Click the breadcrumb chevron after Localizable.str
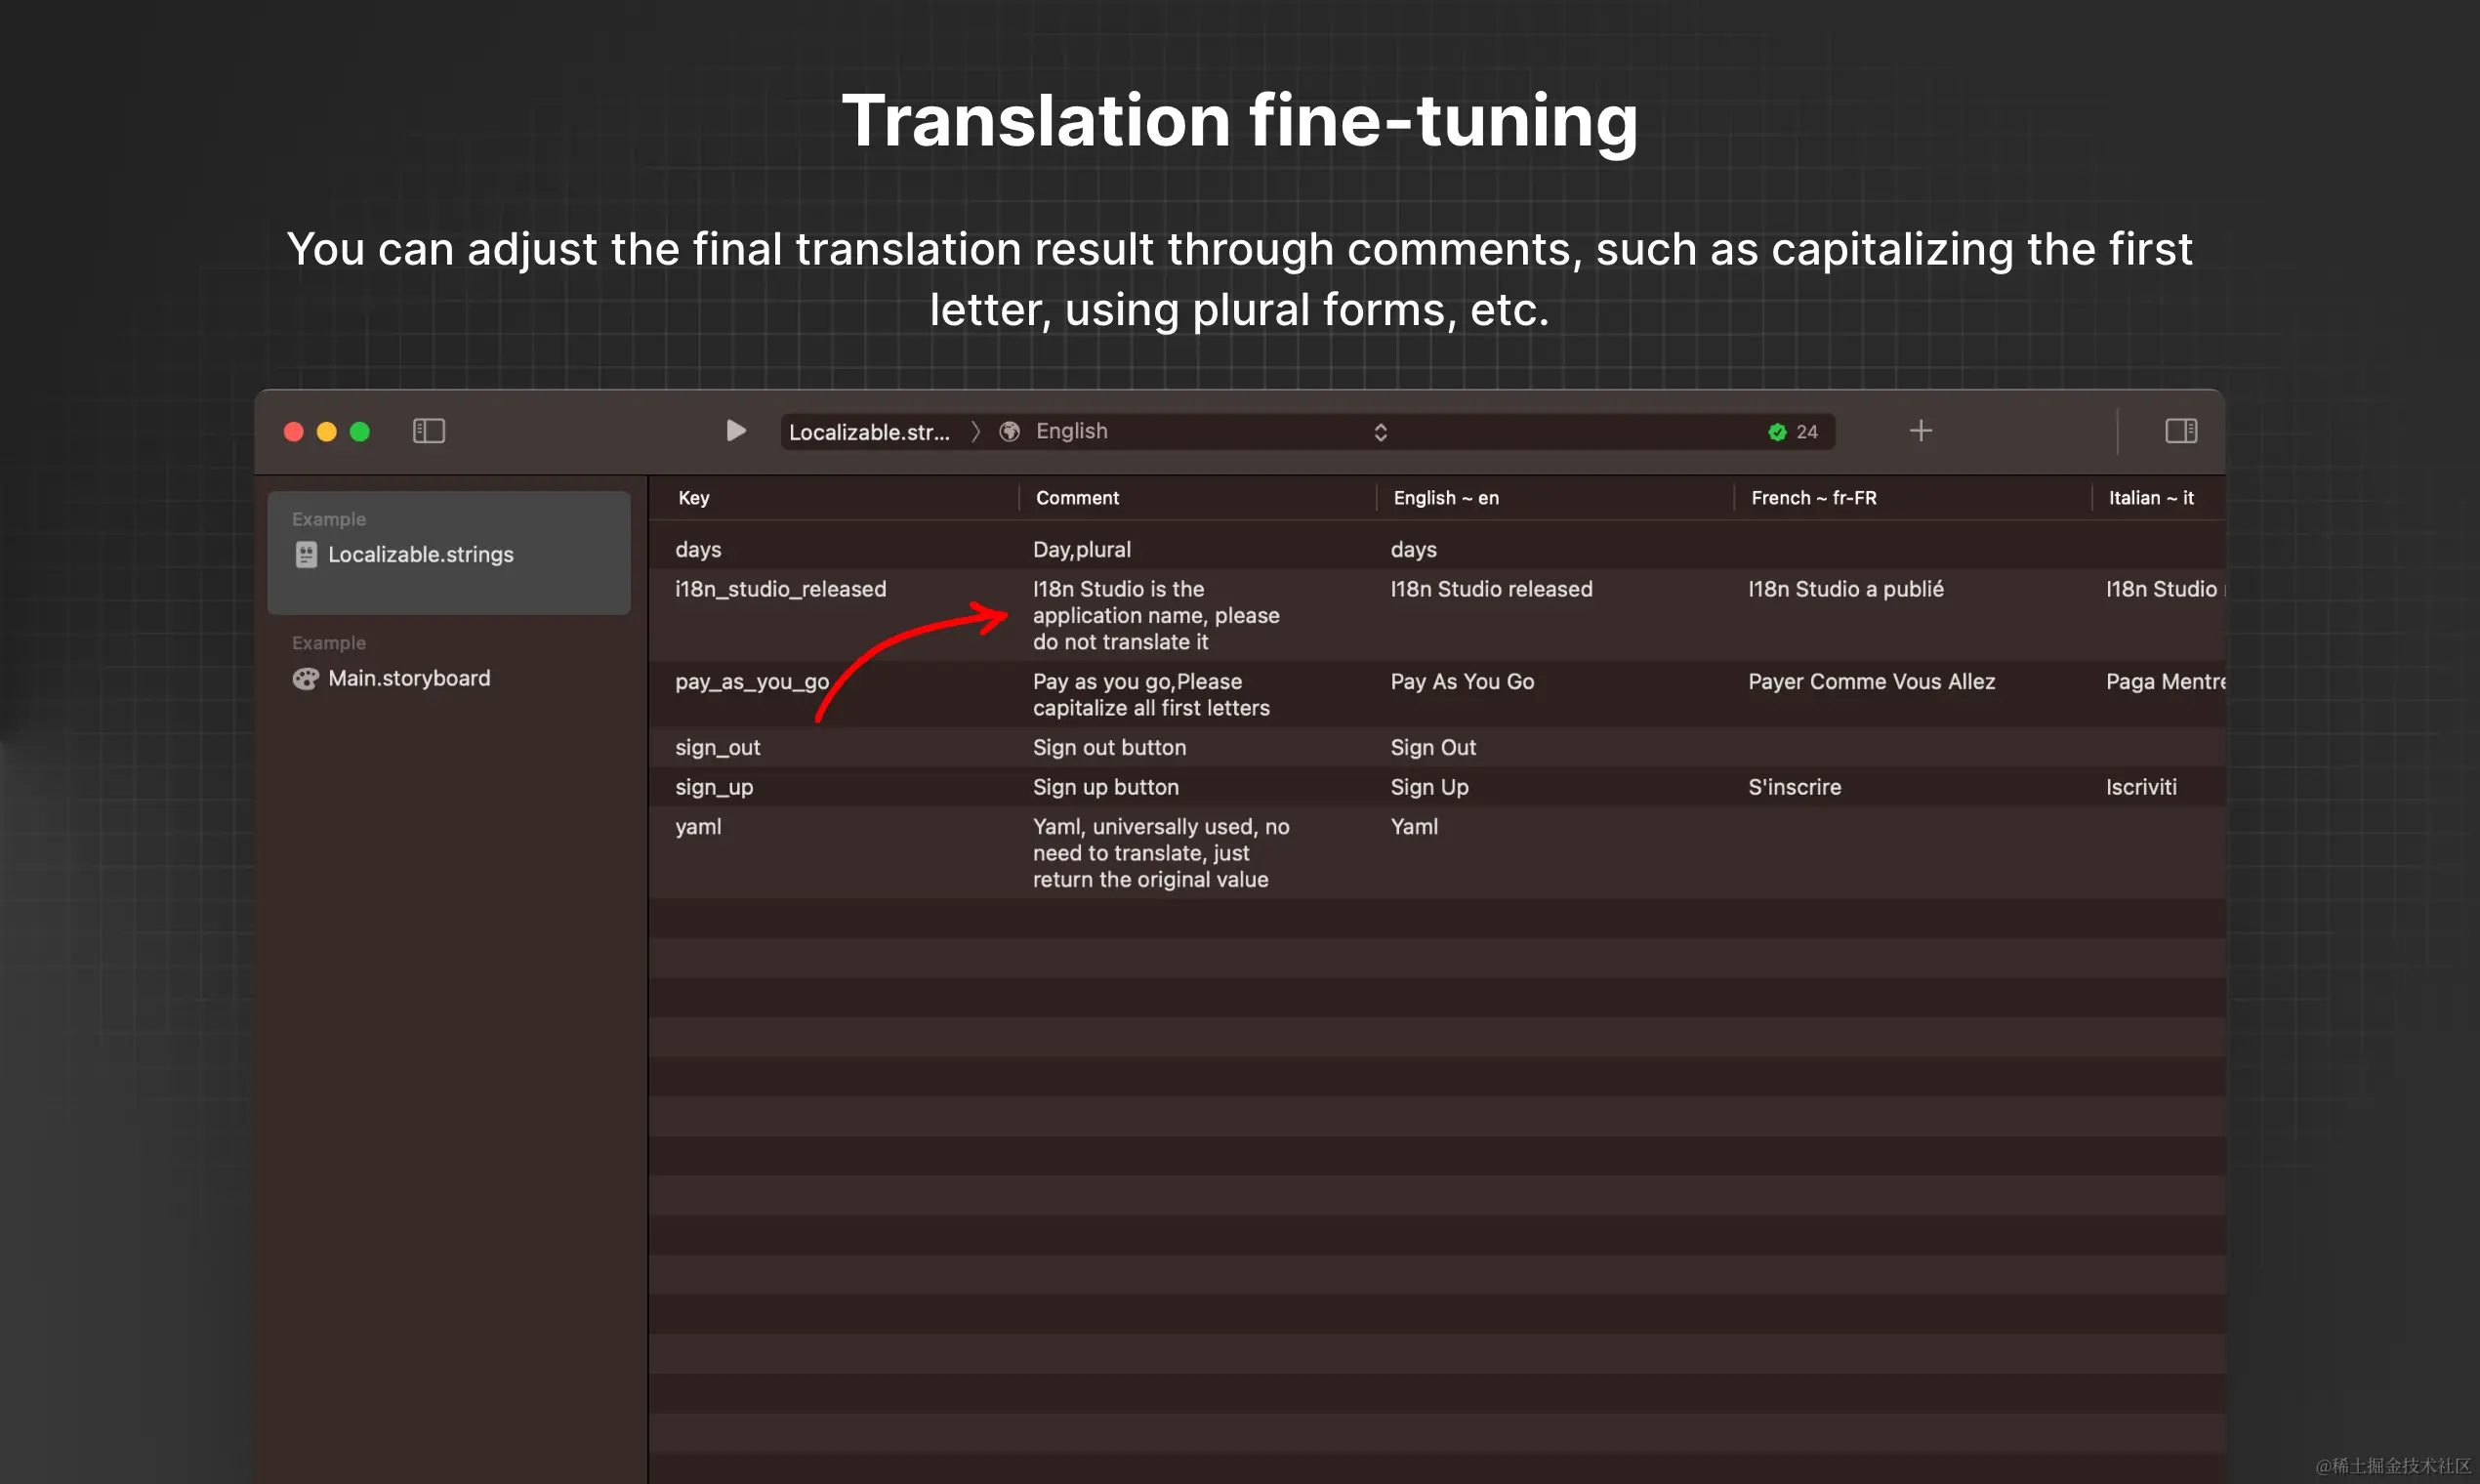Viewport: 2480px width, 1484px height. (976, 431)
